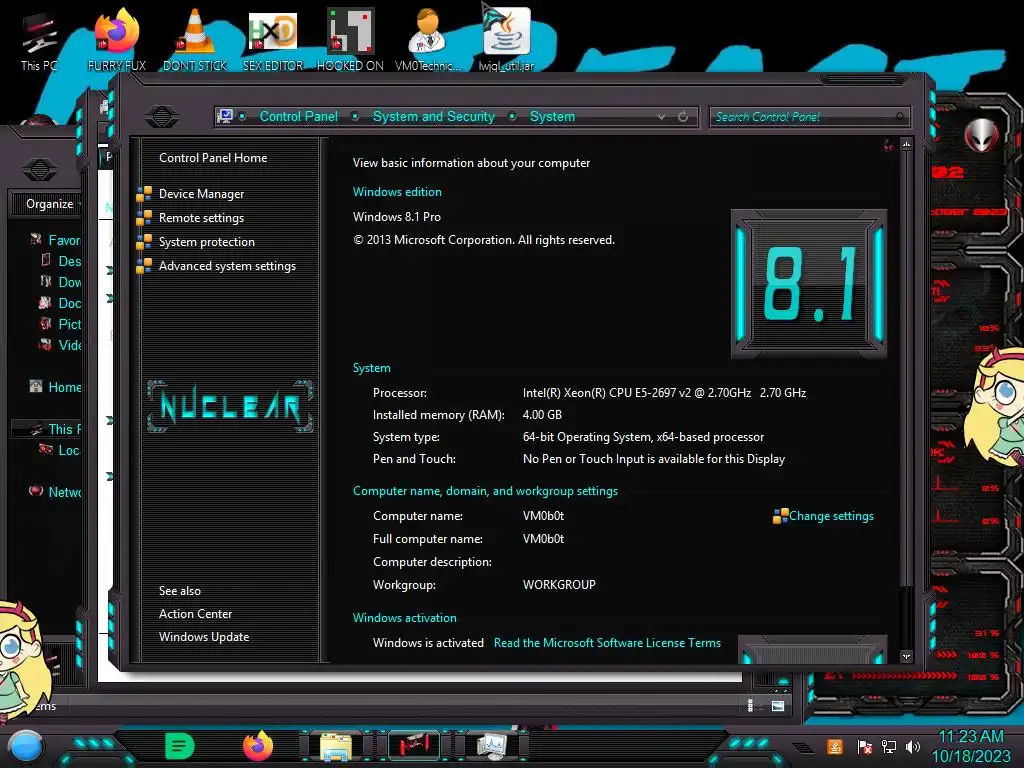Click Organize in the Explorer window behind

[50, 204]
